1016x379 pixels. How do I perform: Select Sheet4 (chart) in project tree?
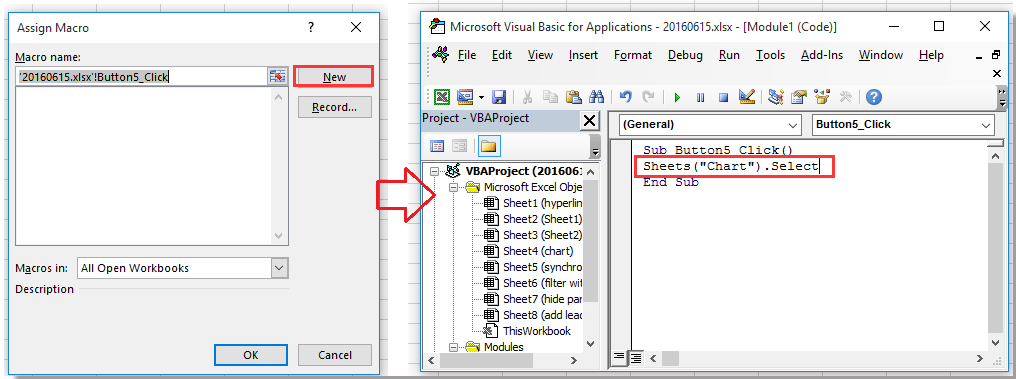click(x=529, y=251)
